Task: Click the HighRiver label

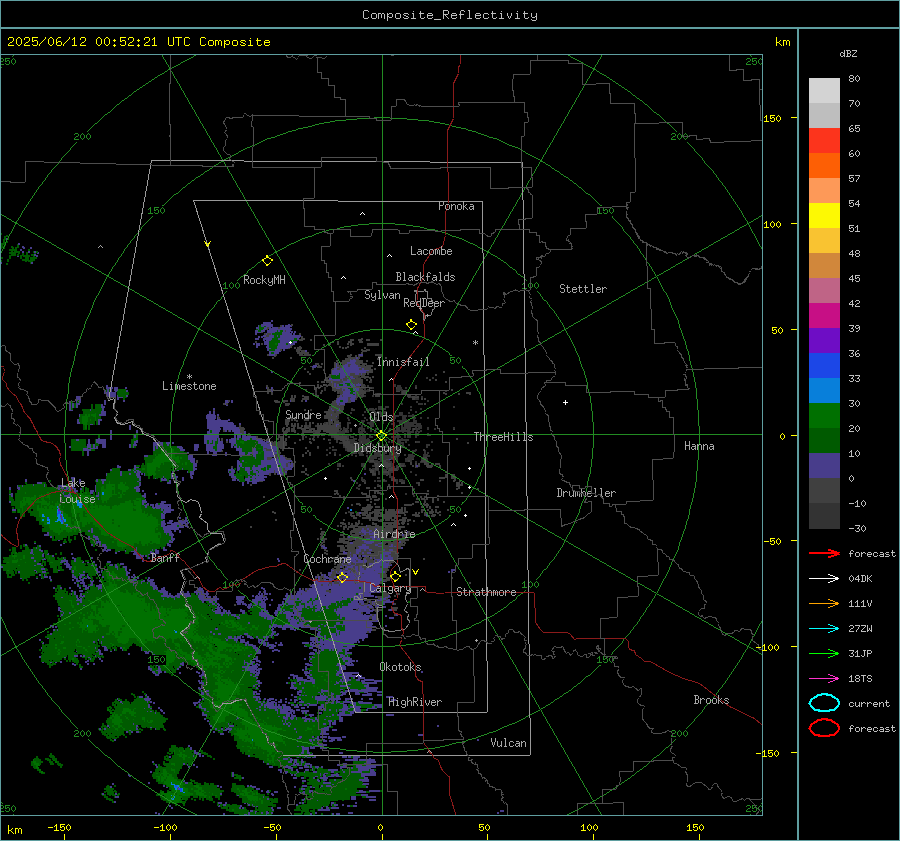Action: coord(415,702)
